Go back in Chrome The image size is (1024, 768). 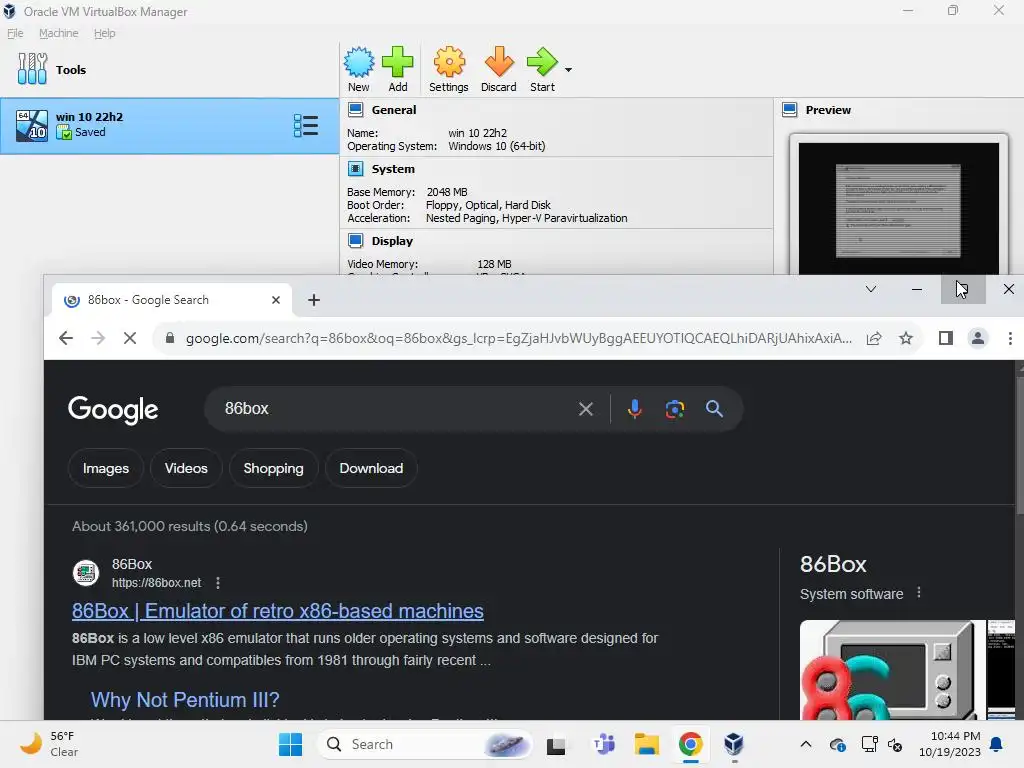[x=66, y=338]
